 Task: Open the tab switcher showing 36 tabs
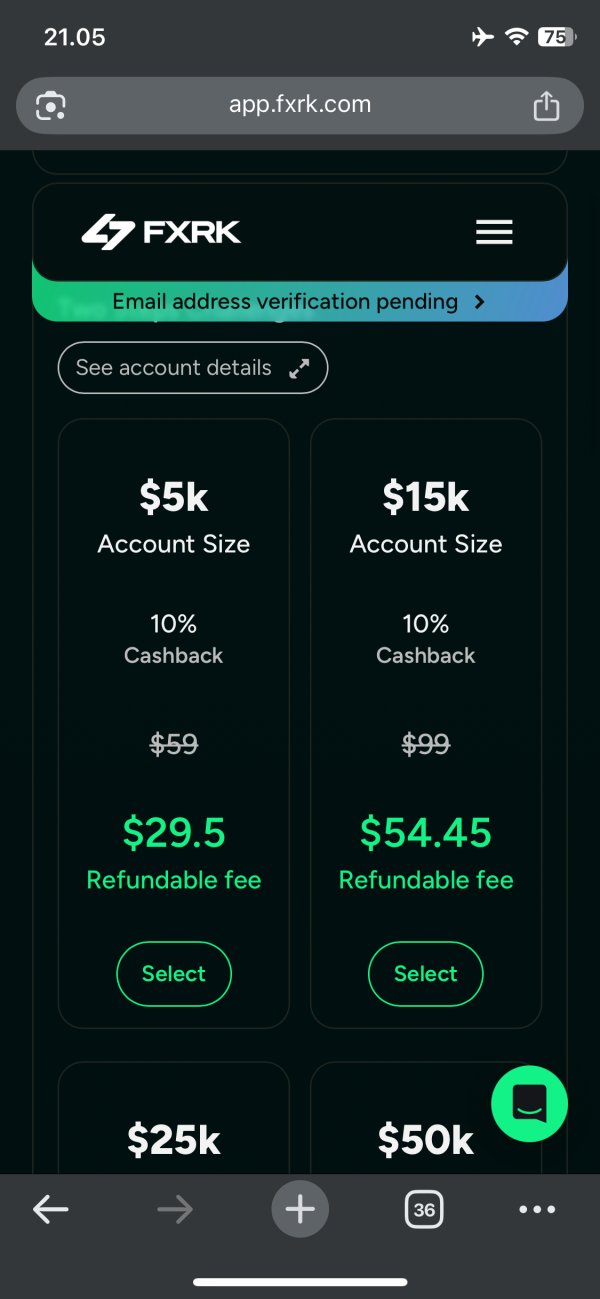pyautogui.click(x=424, y=1210)
